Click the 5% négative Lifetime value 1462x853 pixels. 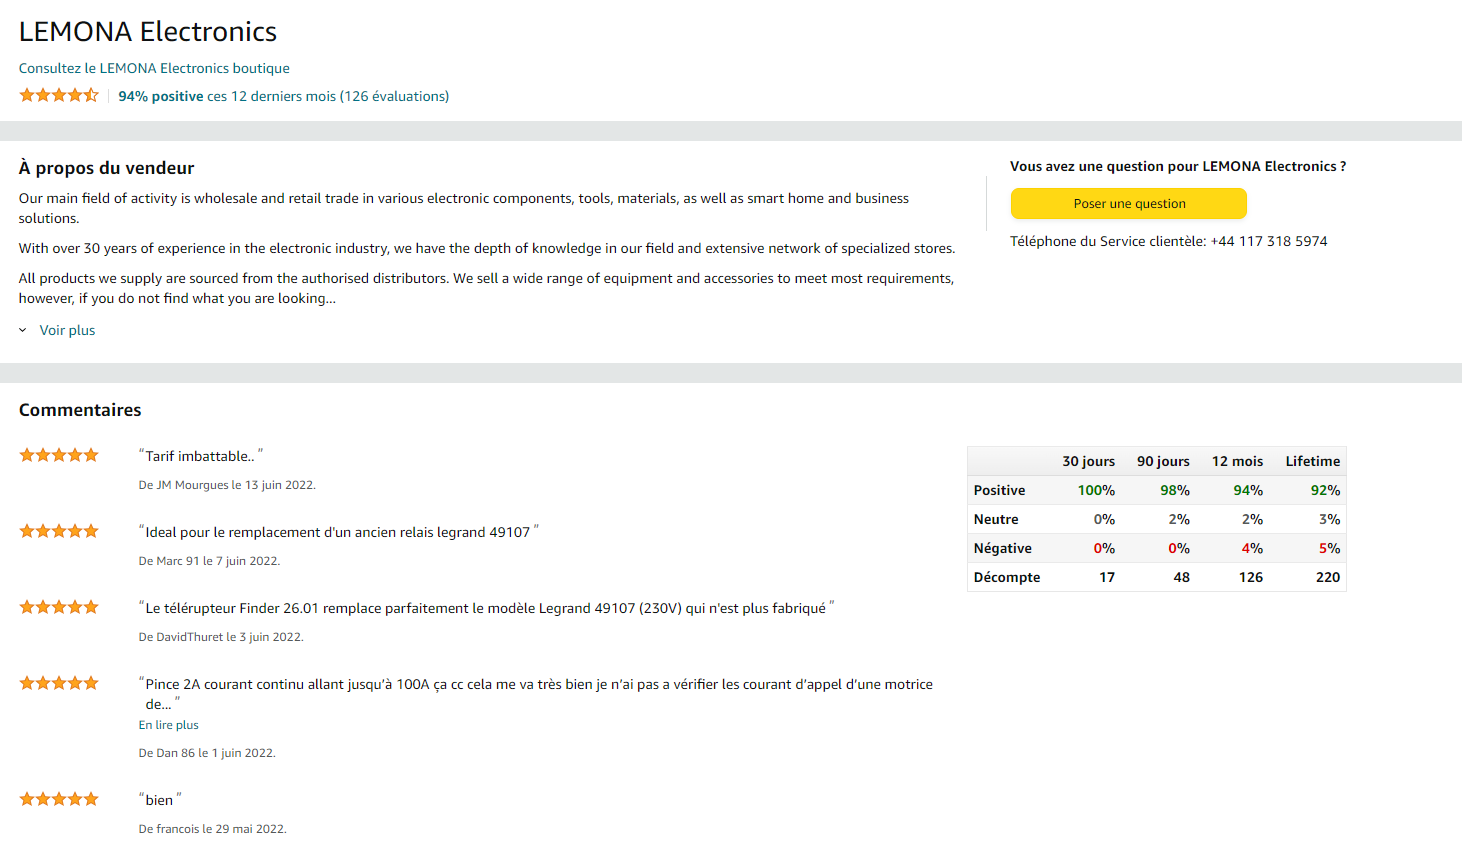point(1329,548)
